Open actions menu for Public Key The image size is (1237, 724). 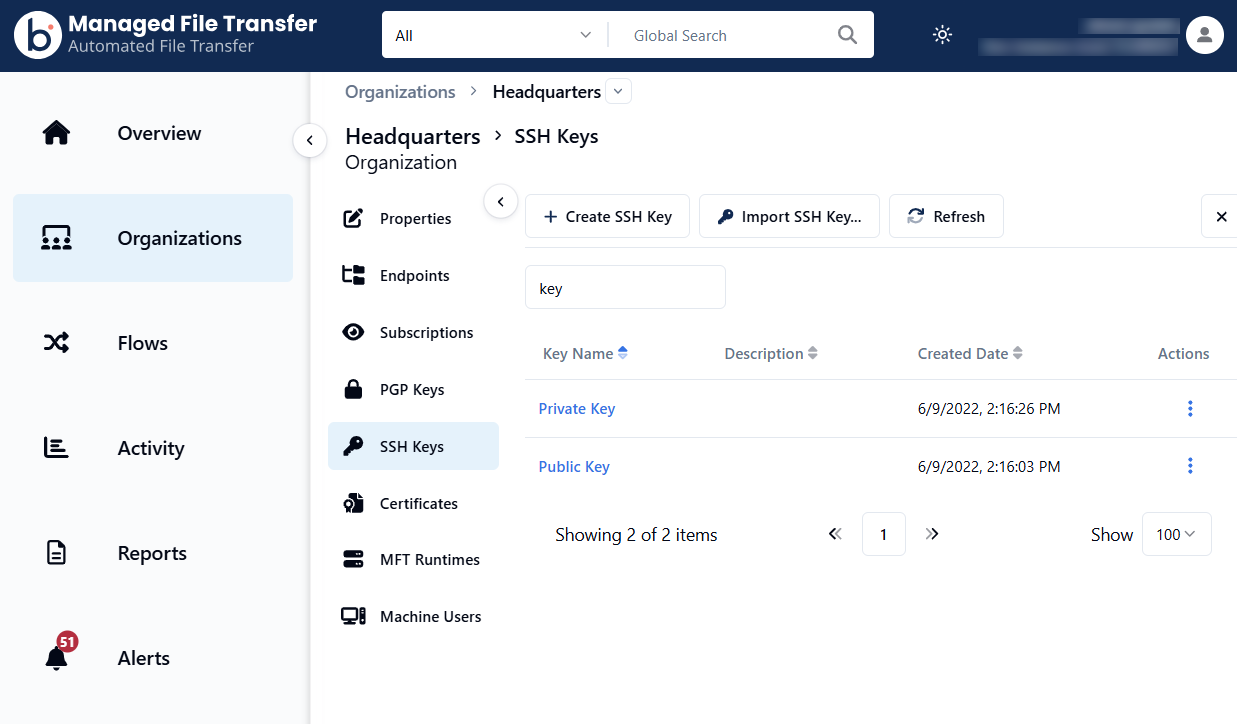[x=1190, y=466]
